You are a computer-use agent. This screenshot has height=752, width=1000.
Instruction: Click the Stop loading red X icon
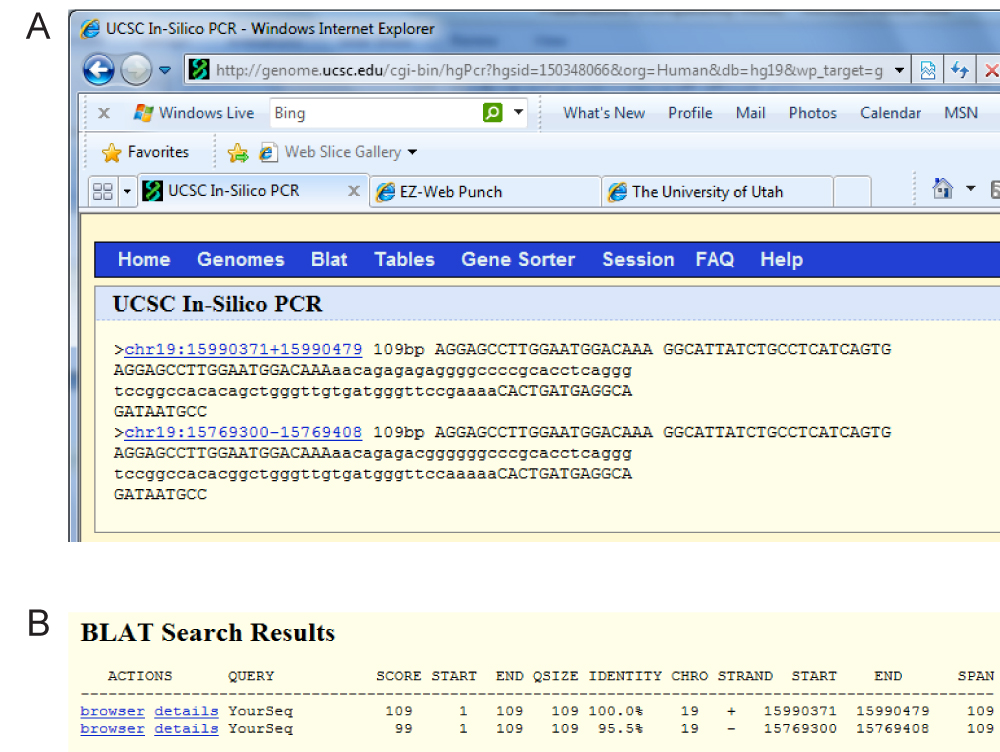pyautogui.click(x=992, y=70)
